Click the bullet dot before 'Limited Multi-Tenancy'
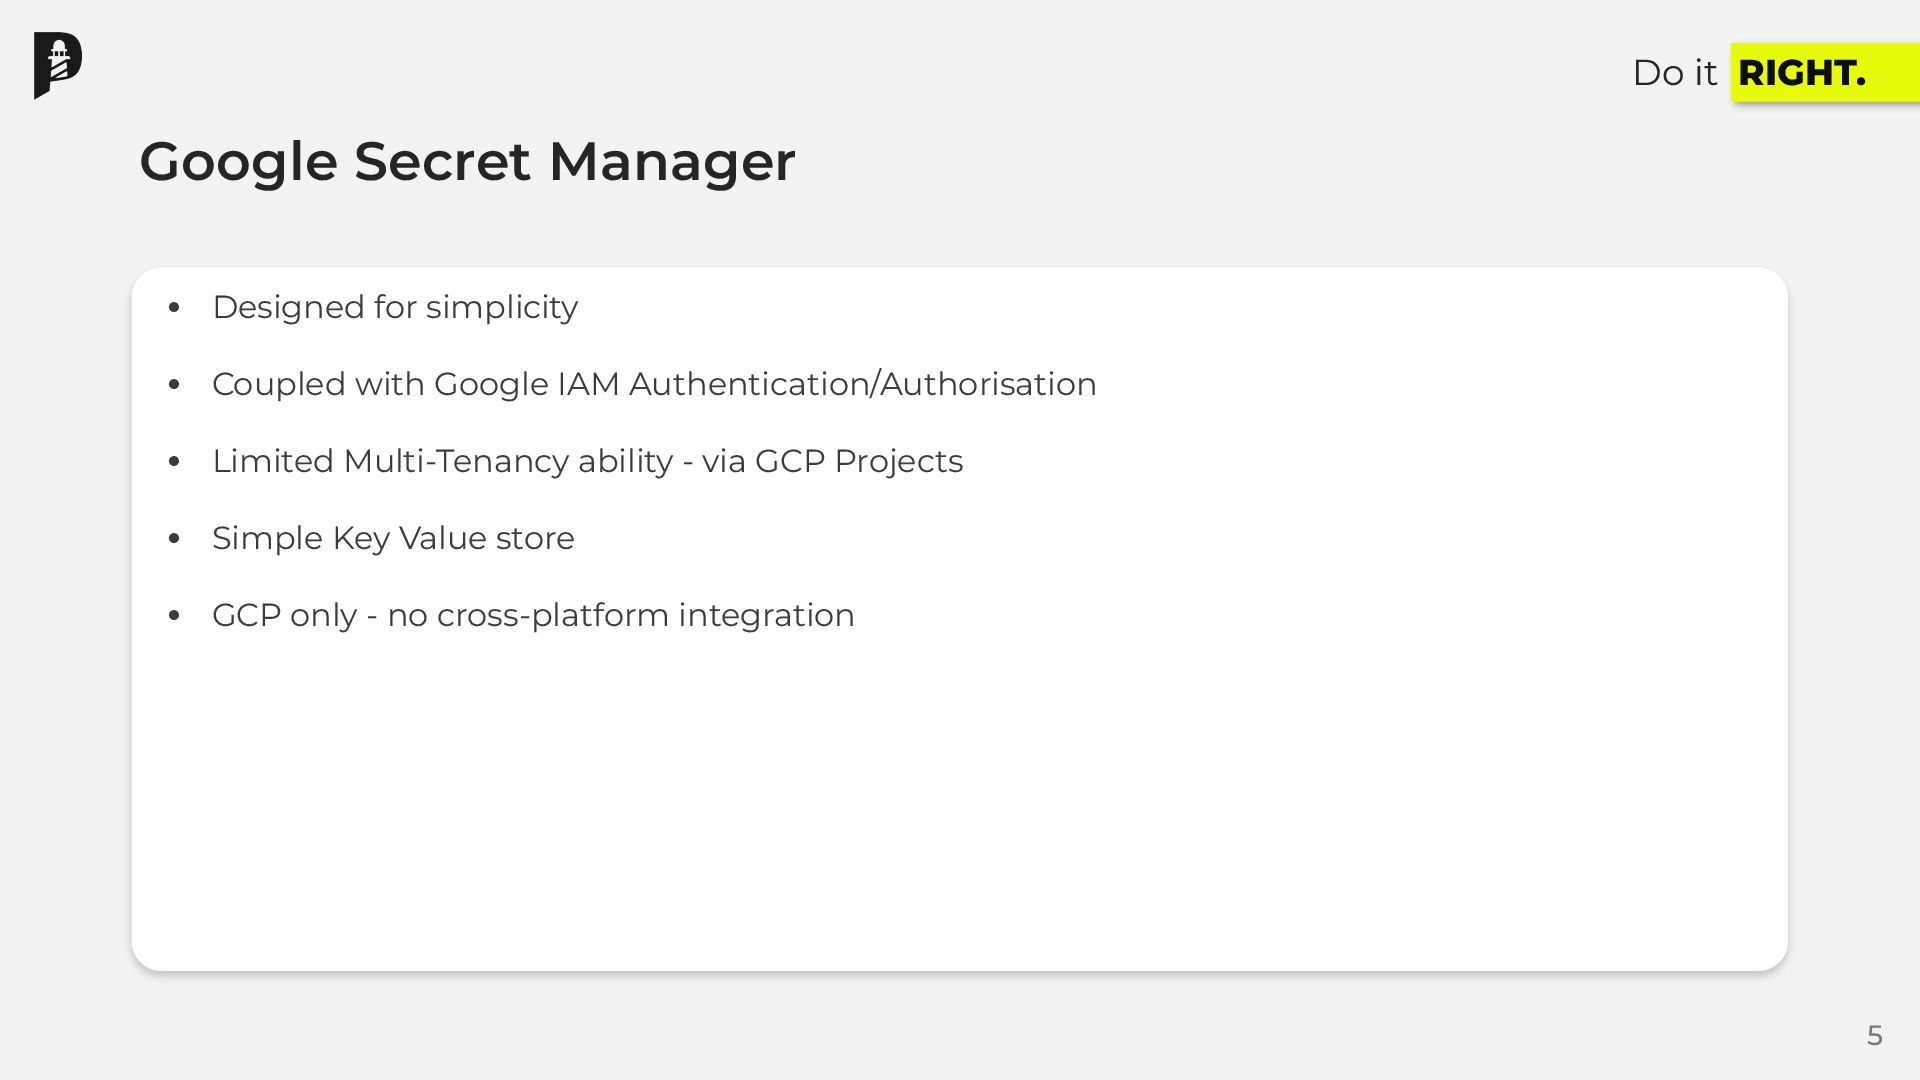This screenshot has height=1080, width=1920. click(x=175, y=461)
